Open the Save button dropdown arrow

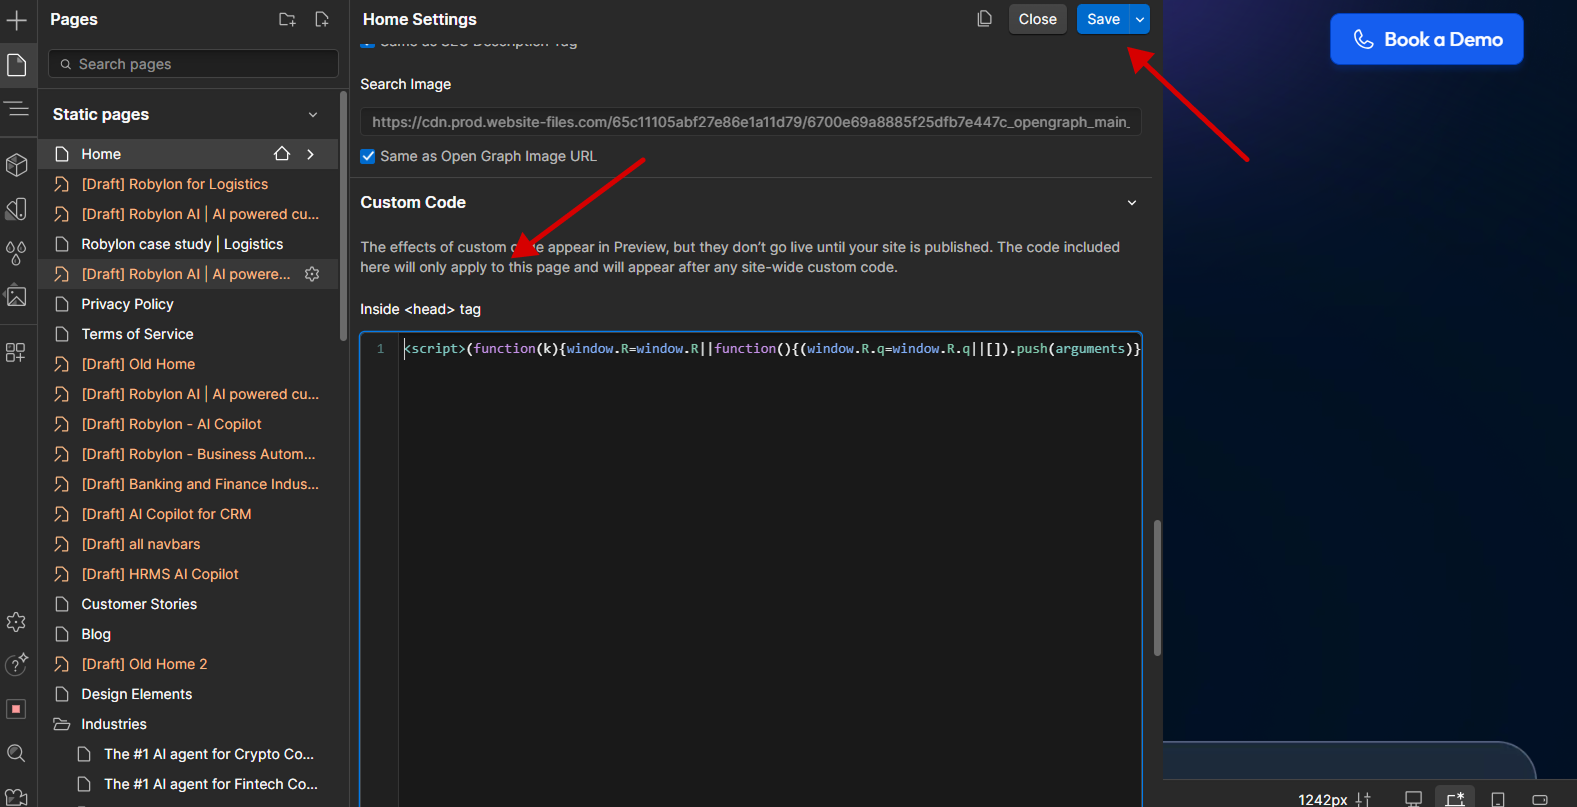tap(1140, 19)
